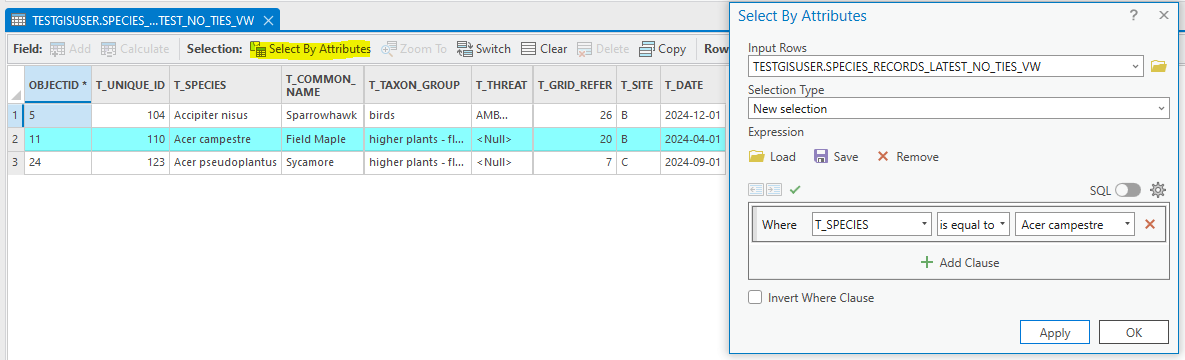Click the 'AMB...' threat cell

point(502,116)
